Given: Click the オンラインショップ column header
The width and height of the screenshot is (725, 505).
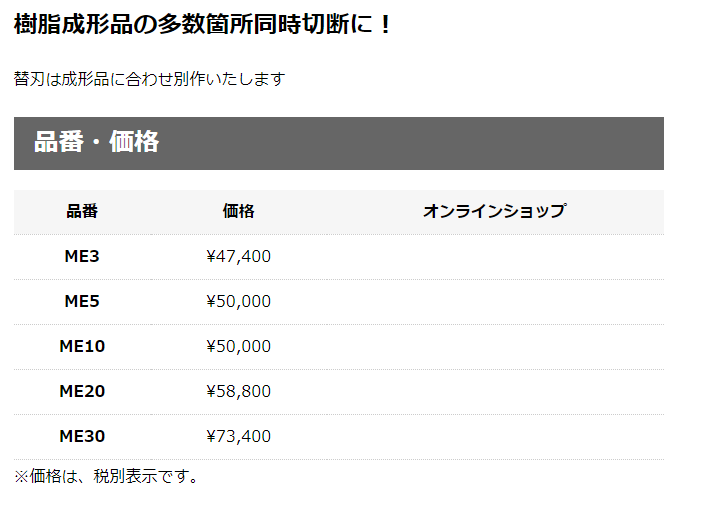Looking at the screenshot, I should [x=495, y=211].
